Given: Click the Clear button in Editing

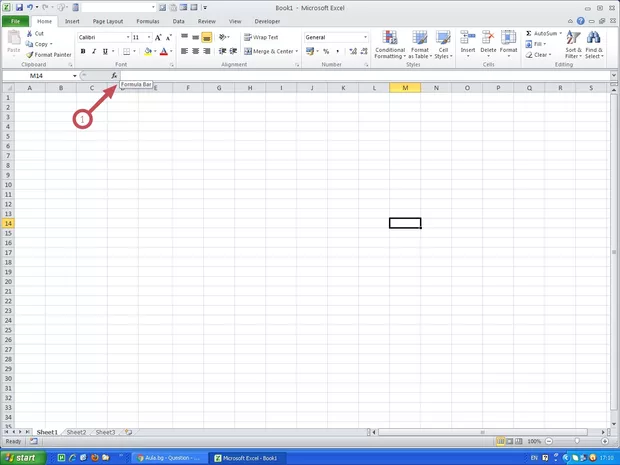Looking at the screenshot, I should (x=537, y=55).
